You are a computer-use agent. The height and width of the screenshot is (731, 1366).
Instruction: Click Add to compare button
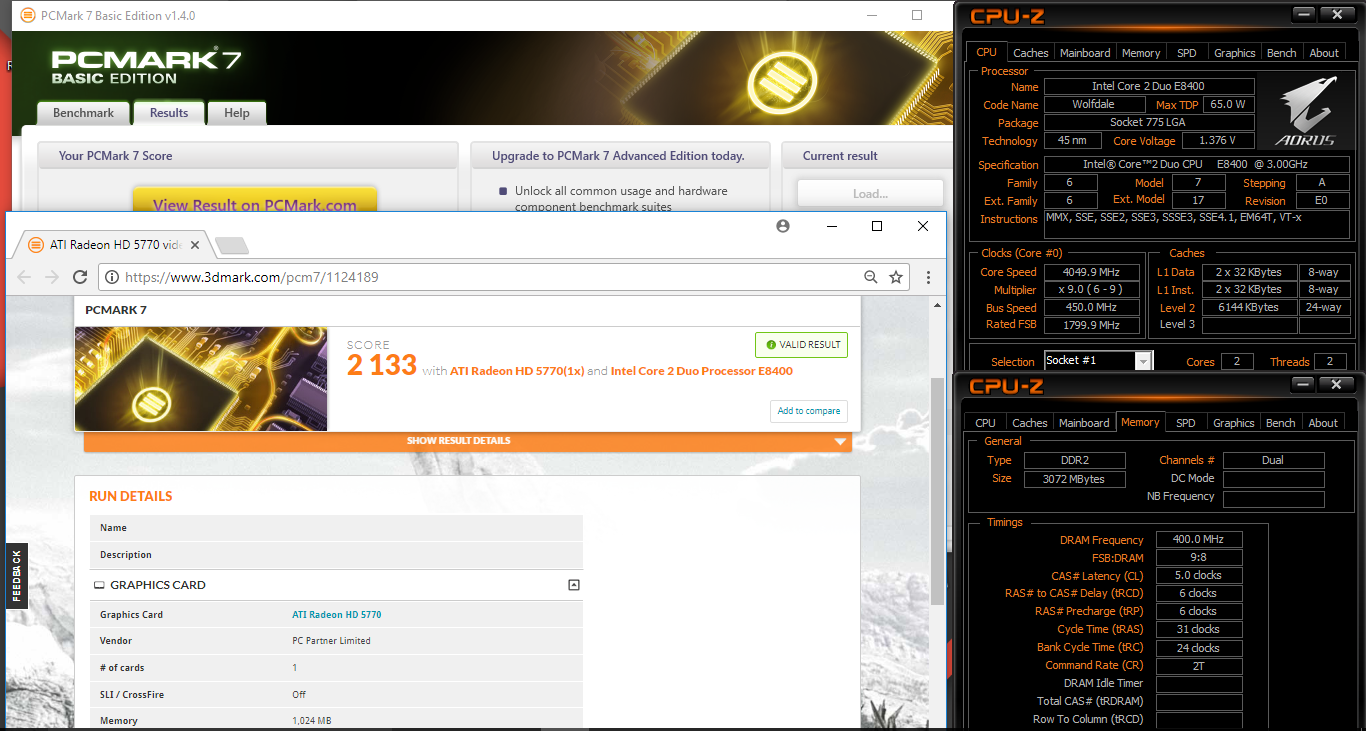pos(808,411)
